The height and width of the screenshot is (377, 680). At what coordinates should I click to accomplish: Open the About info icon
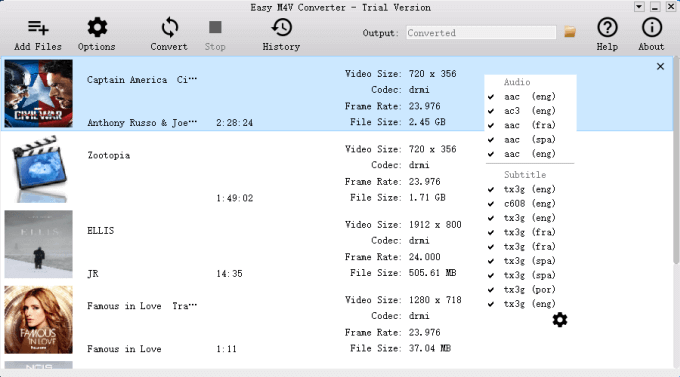point(651,27)
